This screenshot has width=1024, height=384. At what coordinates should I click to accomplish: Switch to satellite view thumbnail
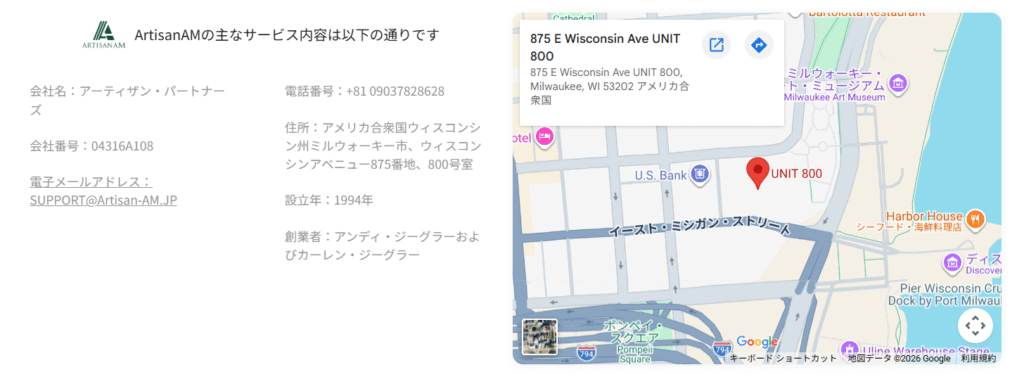pyautogui.click(x=539, y=336)
